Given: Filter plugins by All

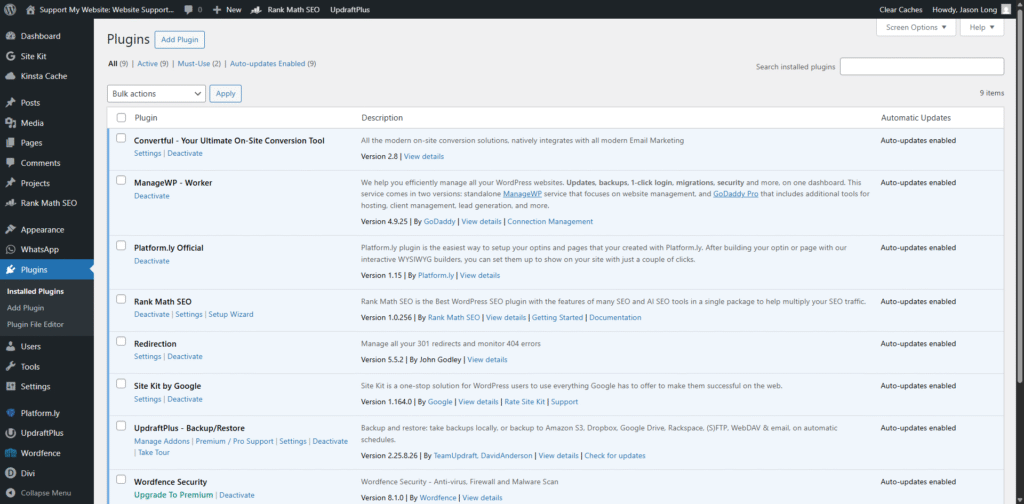Looking at the screenshot, I should pyautogui.click(x=113, y=64).
